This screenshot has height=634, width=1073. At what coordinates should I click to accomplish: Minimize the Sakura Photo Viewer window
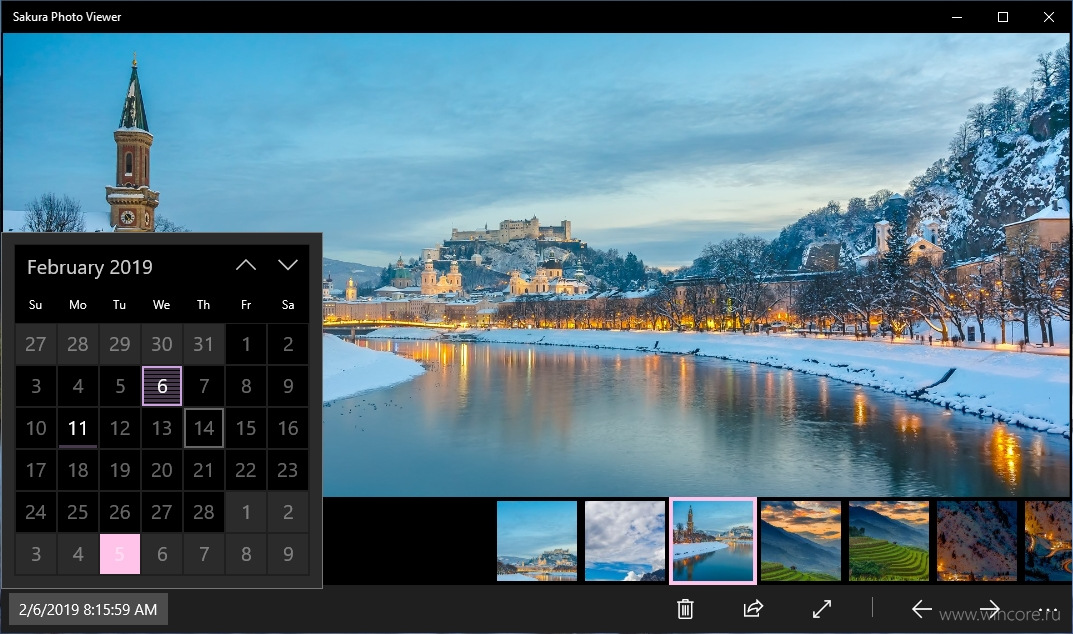pos(957,17)
